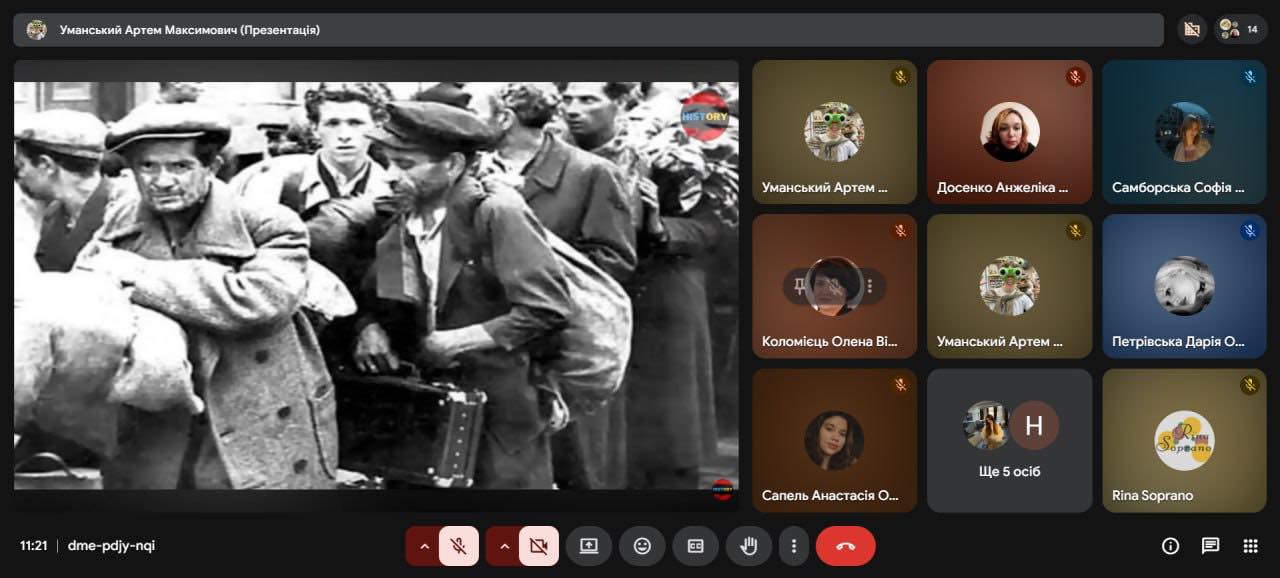Toggle the turned-off camera button
Screen dimensions: 1280x578
pyautogui.click(x=539, y=546)
